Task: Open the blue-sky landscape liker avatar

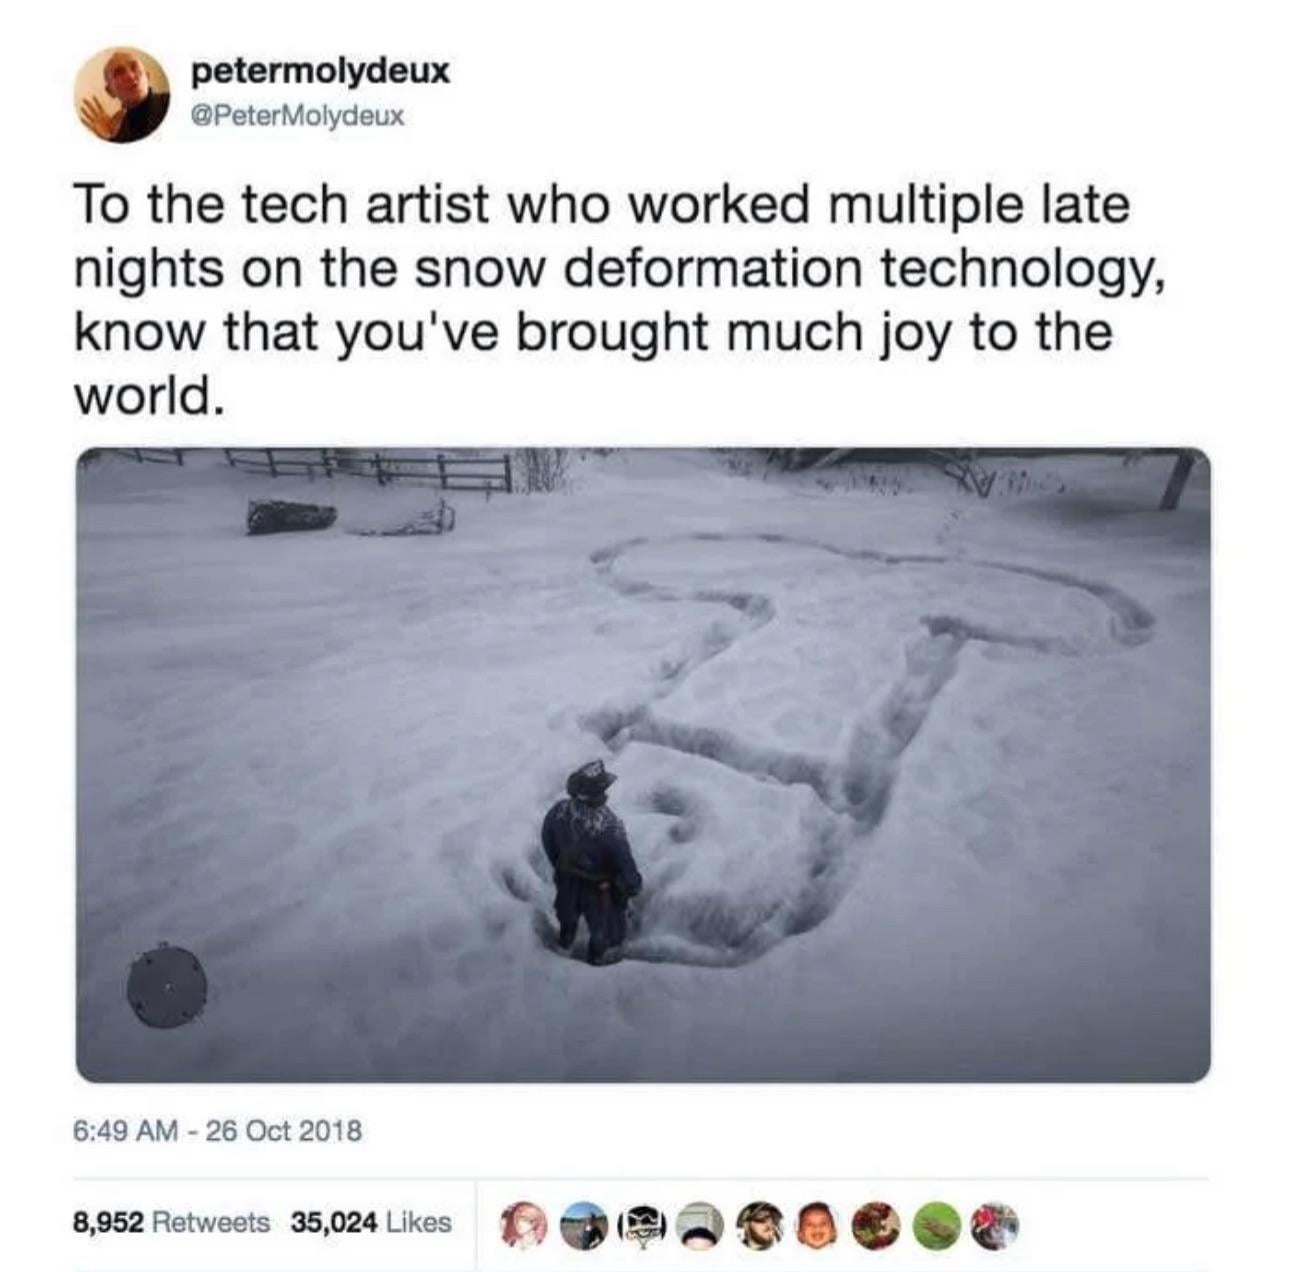Action: point(582,1225)
